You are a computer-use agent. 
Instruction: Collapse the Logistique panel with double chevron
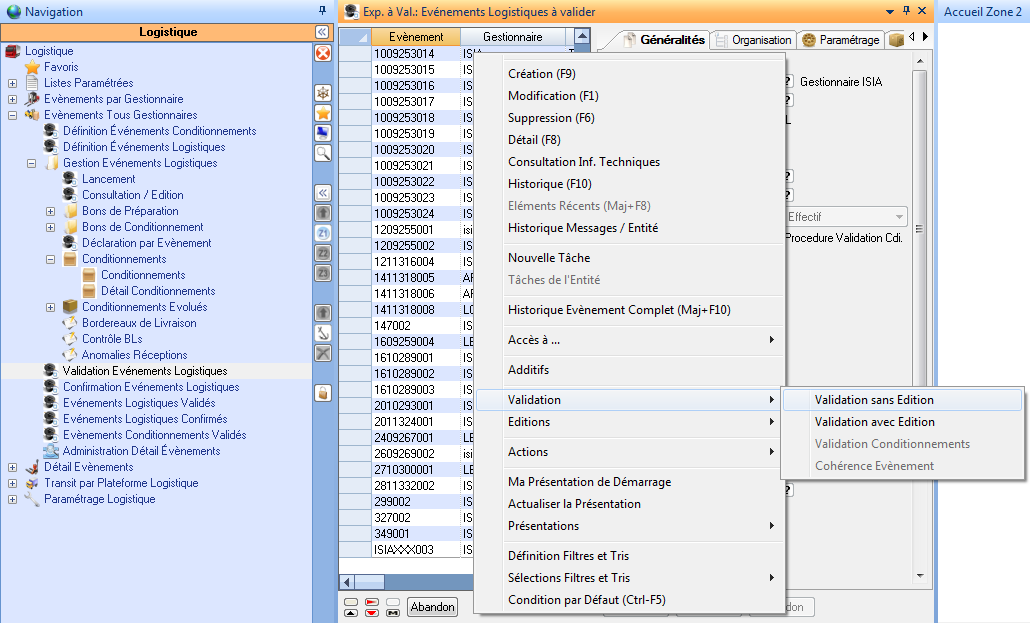click(322, 32)
